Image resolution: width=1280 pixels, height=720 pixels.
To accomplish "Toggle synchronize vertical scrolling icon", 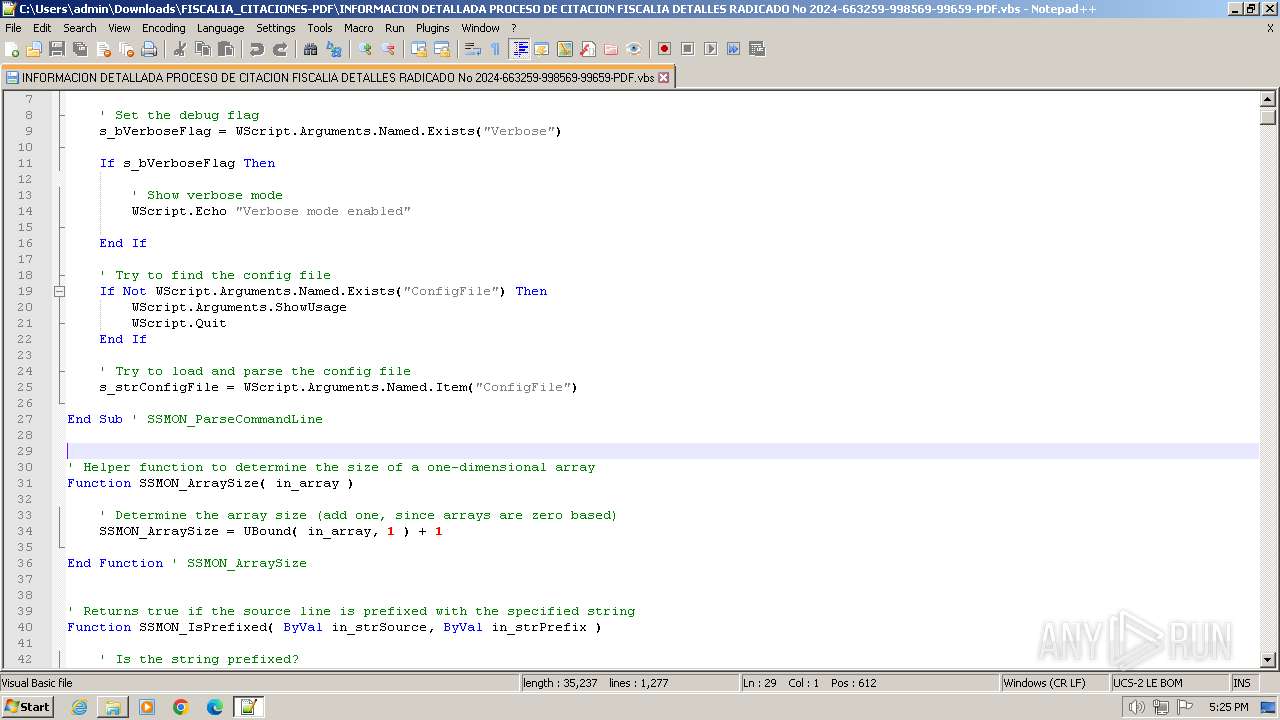I will pyautogui.click(x=419, y=49).
